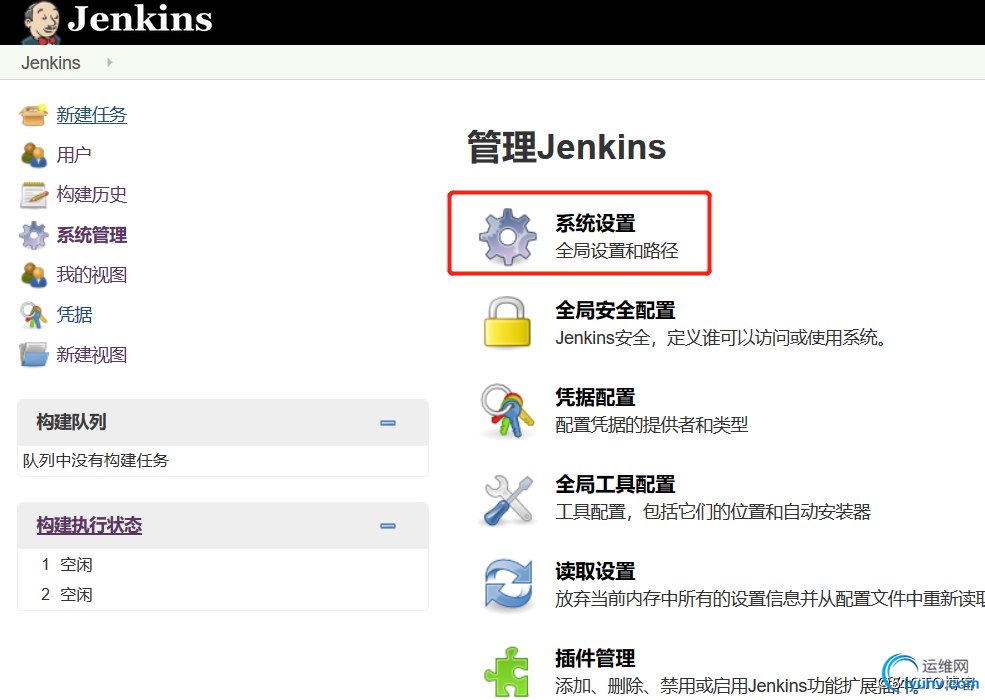Click the 工具配置 description text
This screenshot has width=985, height=700.
point(713,511)
